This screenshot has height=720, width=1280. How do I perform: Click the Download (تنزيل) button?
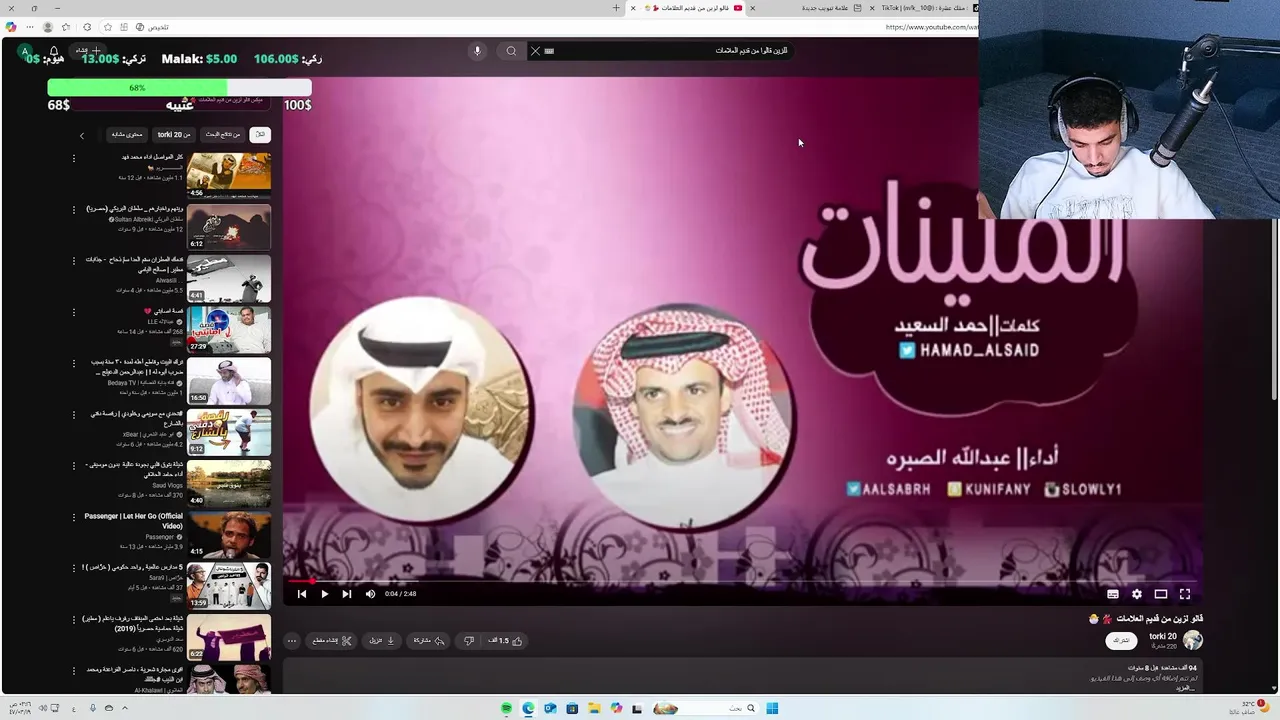click(x=381, y=641)
